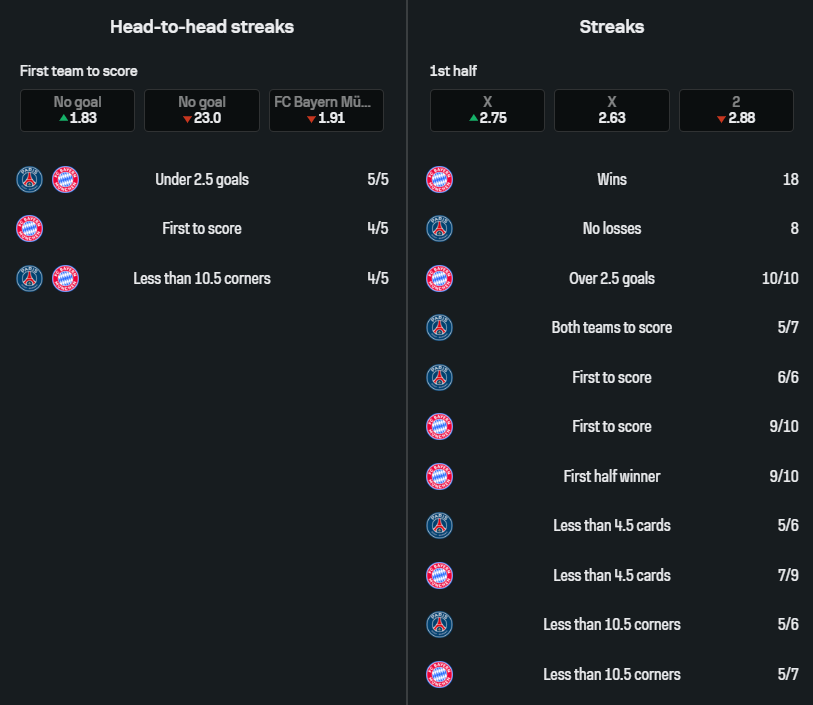Click the Head-to-head streaks heading
The height and width of the screenshot is (705, 813).
202,27
